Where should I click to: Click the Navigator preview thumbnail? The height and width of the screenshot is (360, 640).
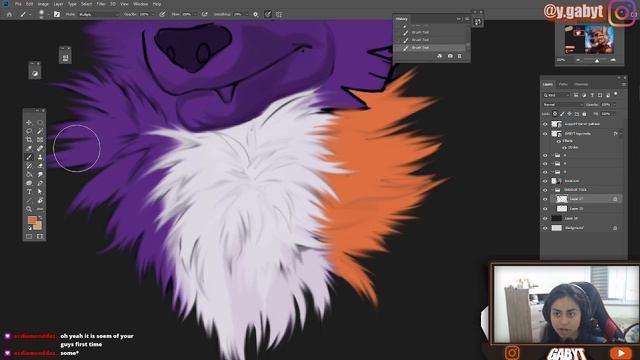pos(589,40)
